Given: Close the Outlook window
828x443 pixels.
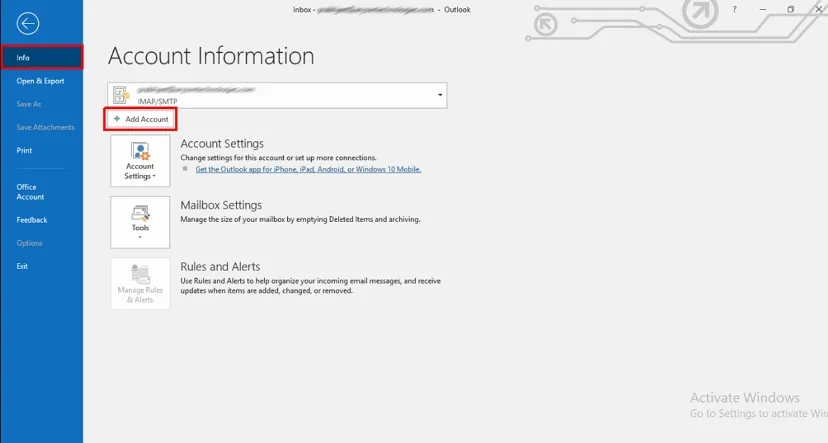Looking at the screenshot, I should [818, 10].
